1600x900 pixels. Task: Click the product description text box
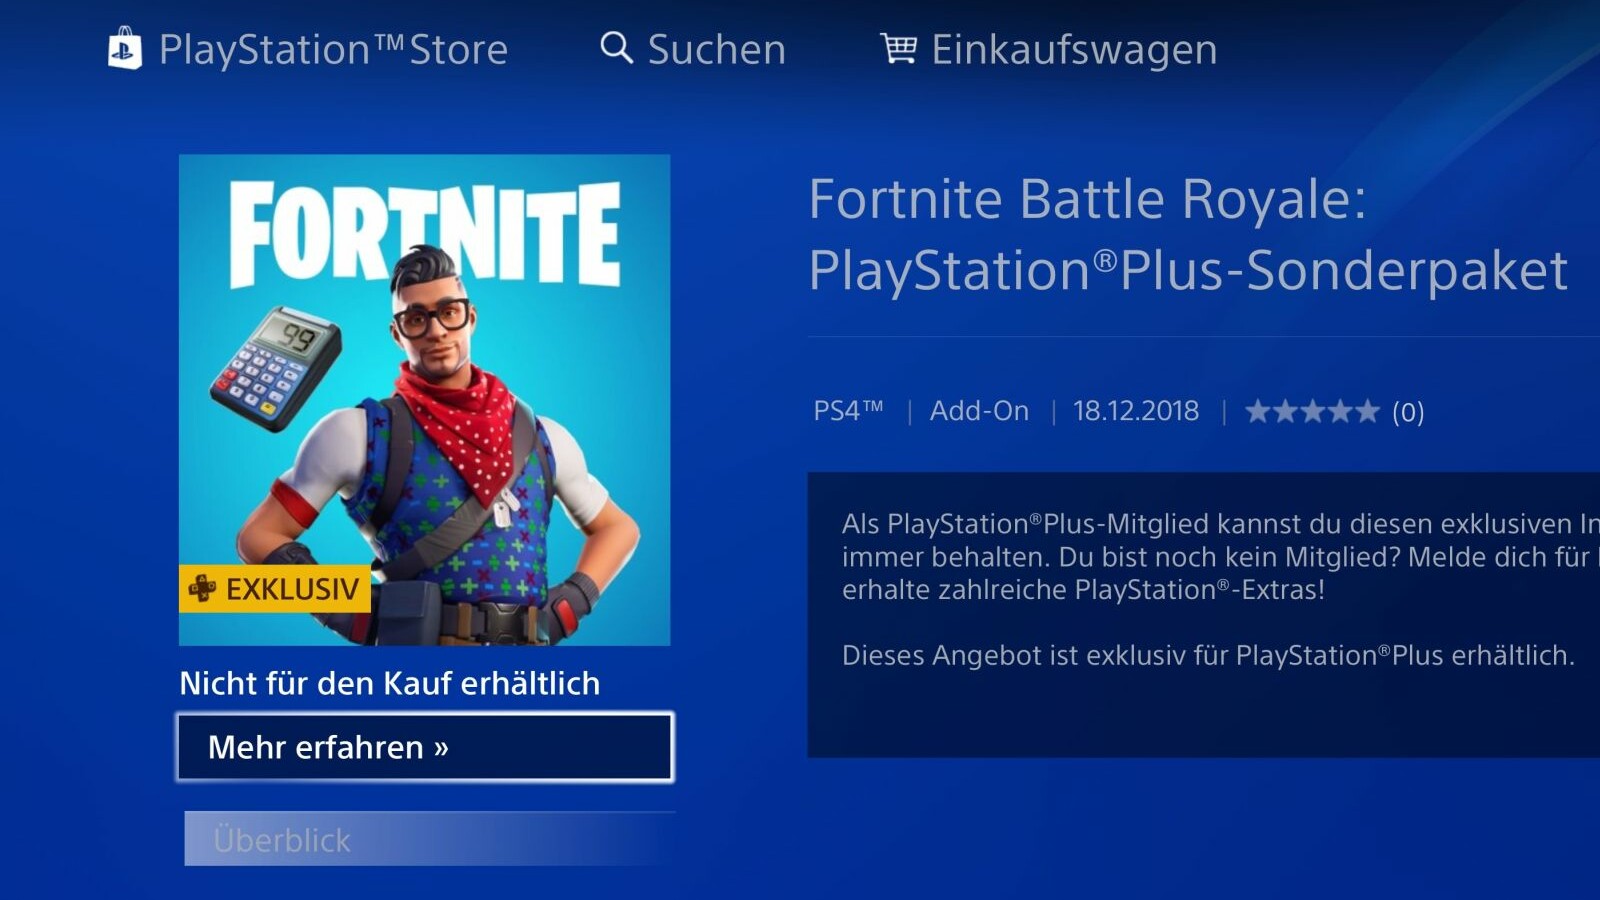(x=1204, y=615)
